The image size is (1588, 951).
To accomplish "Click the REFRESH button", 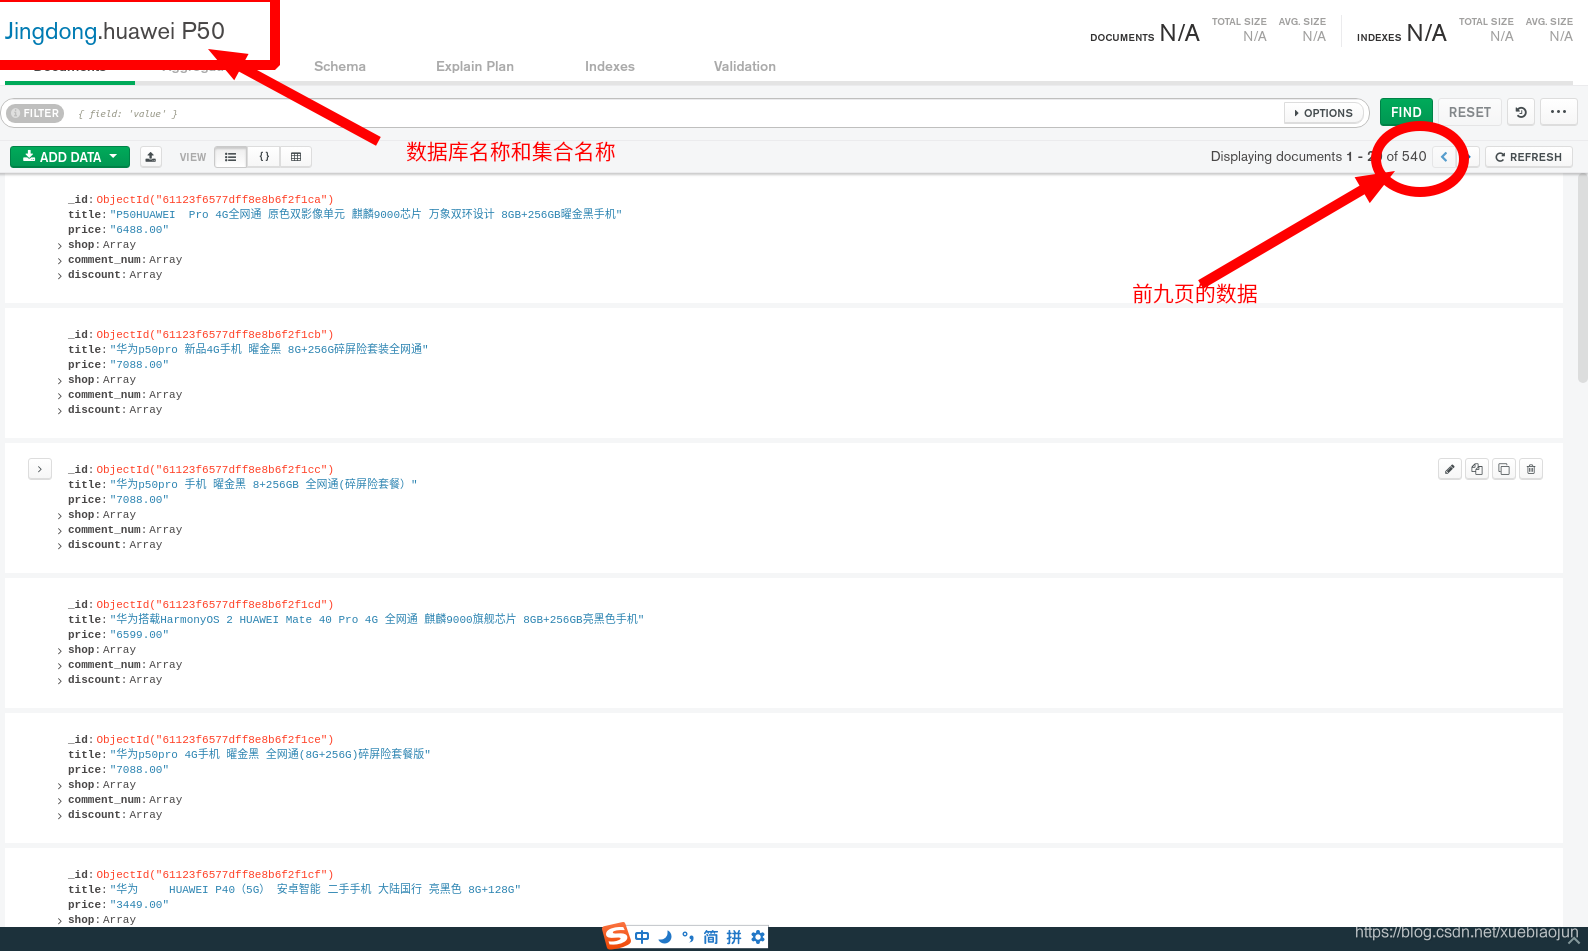I will tap(1529, 157).
